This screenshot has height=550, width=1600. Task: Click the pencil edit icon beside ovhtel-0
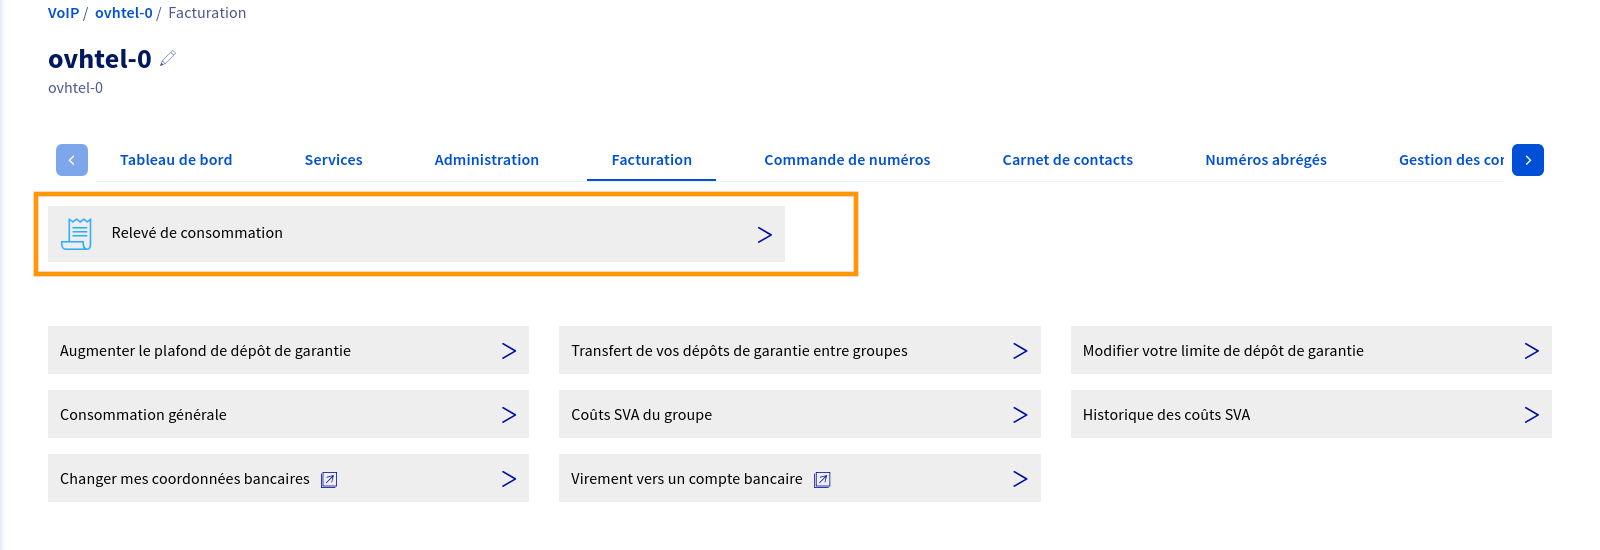[168, 58]
